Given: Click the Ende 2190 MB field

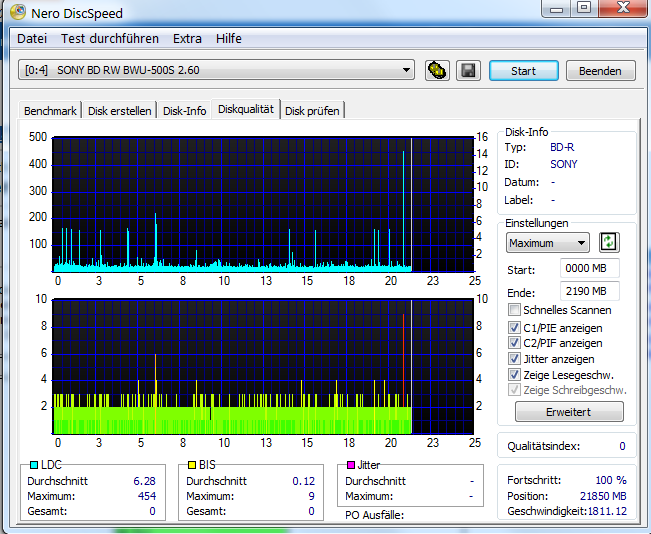Looking at the screenshot, I should tap(590, 291).
